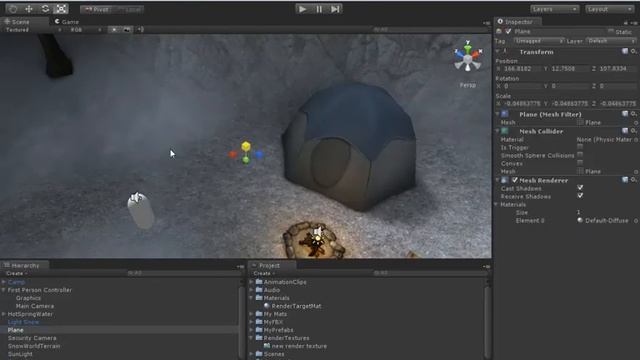
Task: Switch to the Game tab
Action: pyautogui.click(x=67, y=22)
